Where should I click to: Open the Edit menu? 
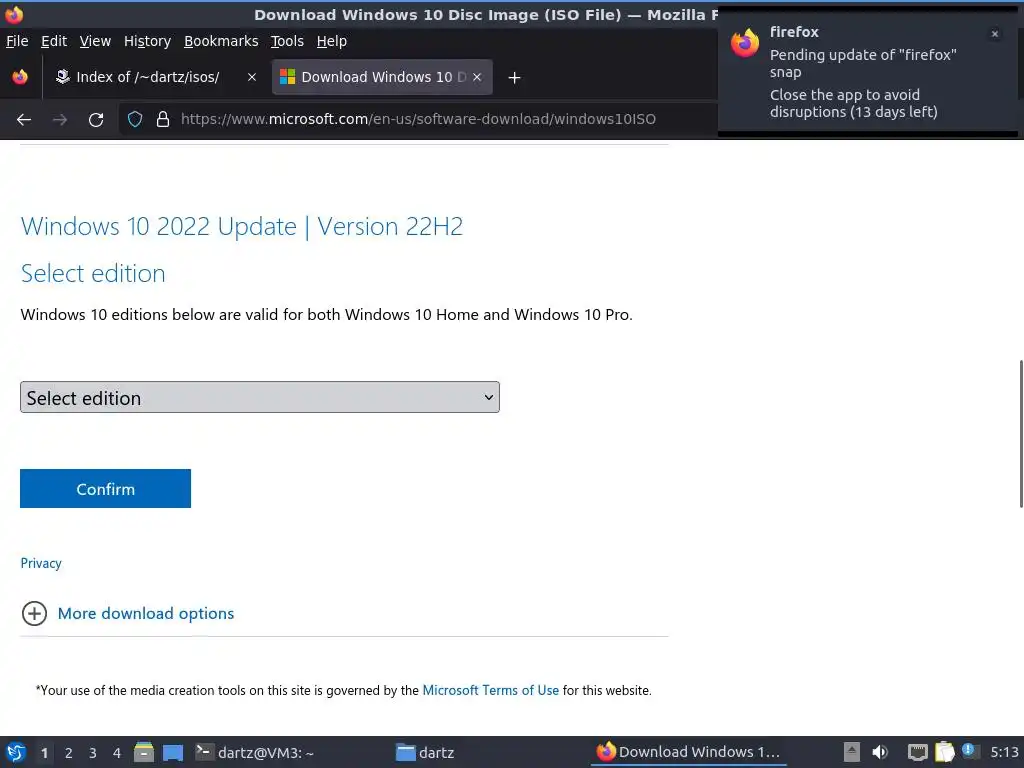pyautogui.click(x=54, y=41)
